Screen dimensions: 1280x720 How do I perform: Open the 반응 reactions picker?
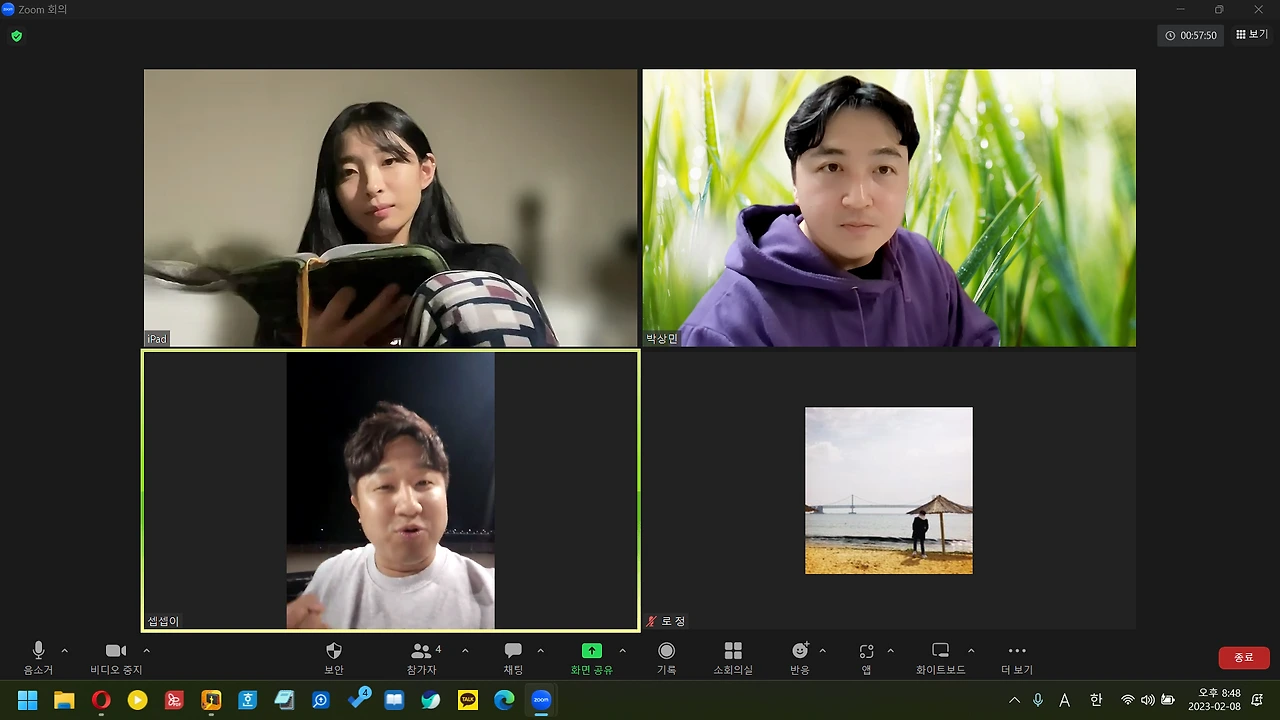click(x=800, y=658)
